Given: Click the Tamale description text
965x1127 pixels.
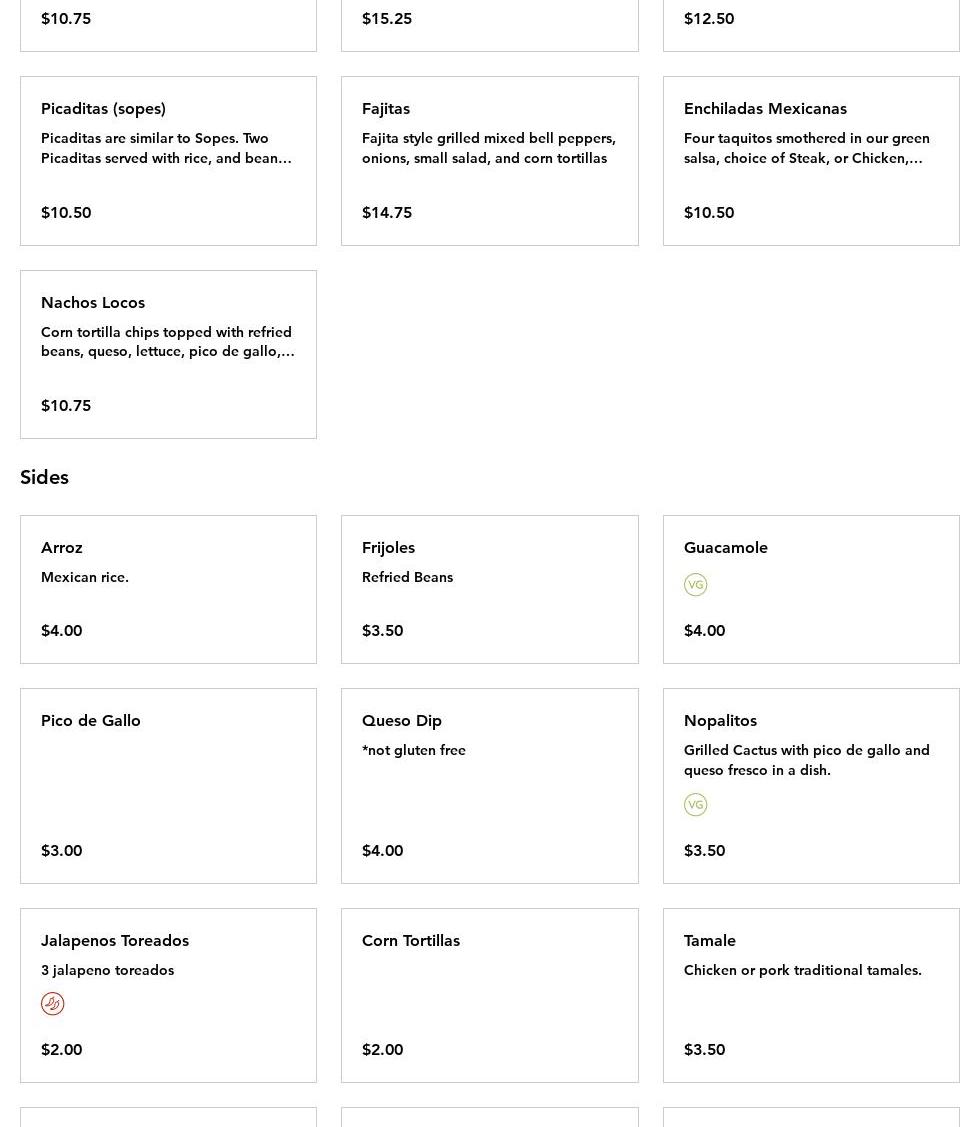Looking at the screenshot, I should click(802, 970).
